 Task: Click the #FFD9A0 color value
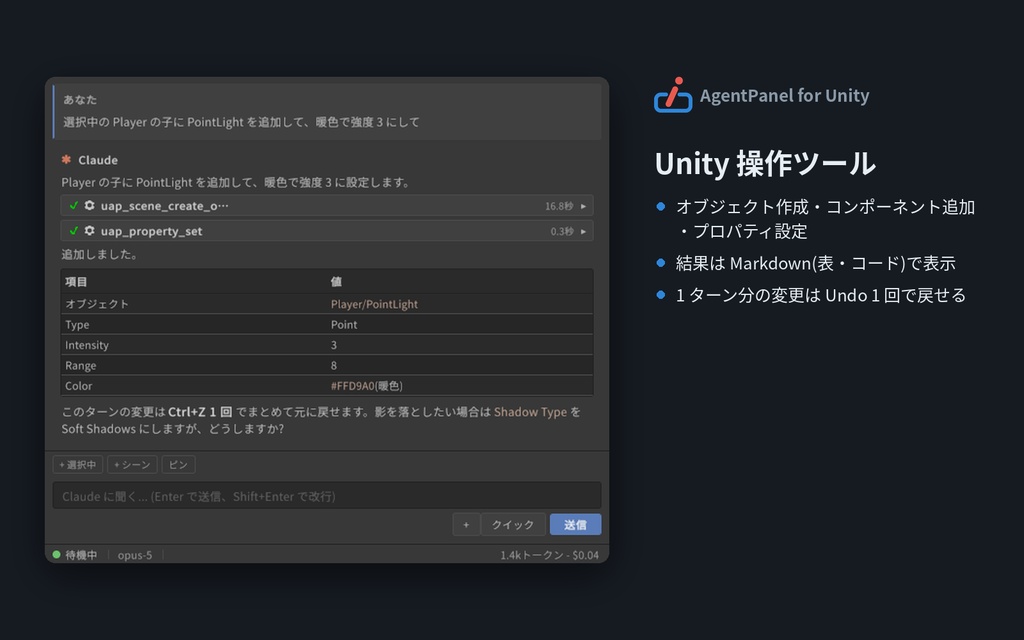click(x=353, y=385)
